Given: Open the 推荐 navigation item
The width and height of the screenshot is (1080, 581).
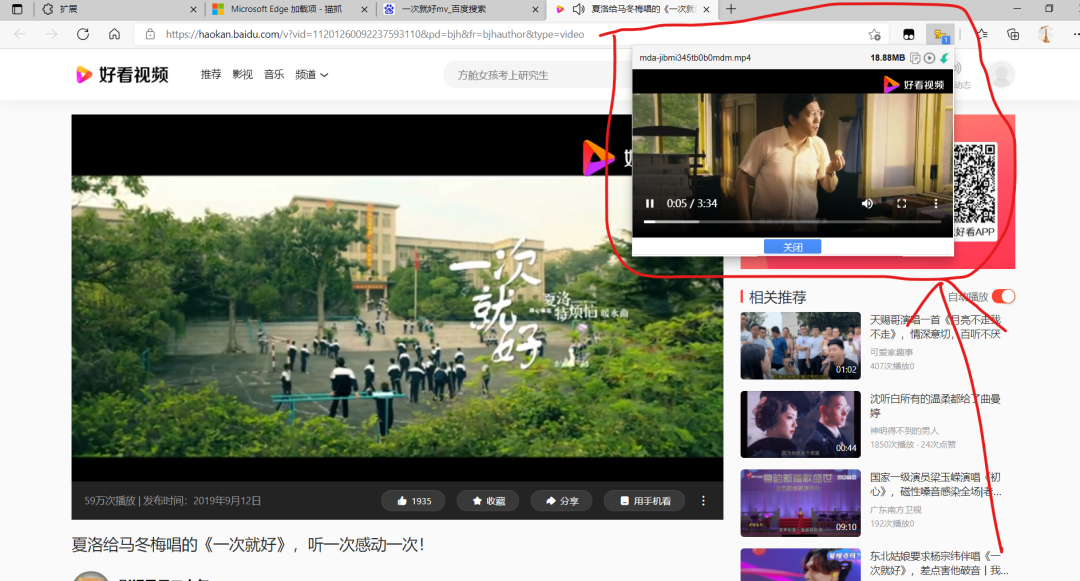Looking at the screenshot, I should tap(211, 74).
